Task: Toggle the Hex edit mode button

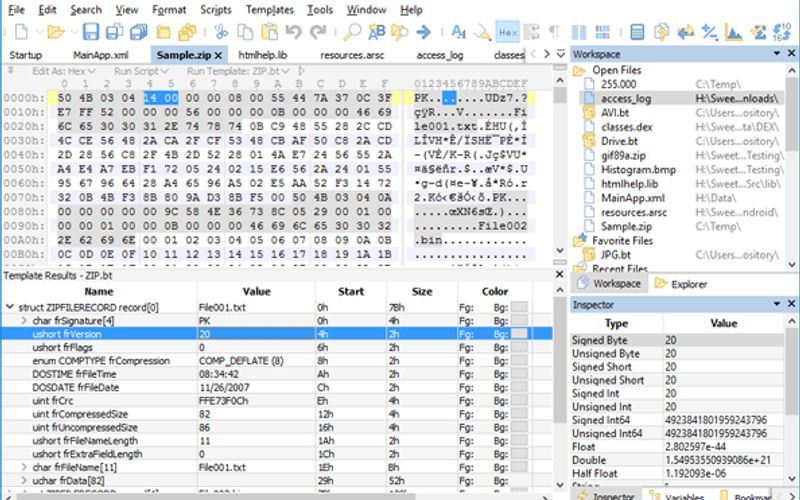Action: [x=508, y=33]
